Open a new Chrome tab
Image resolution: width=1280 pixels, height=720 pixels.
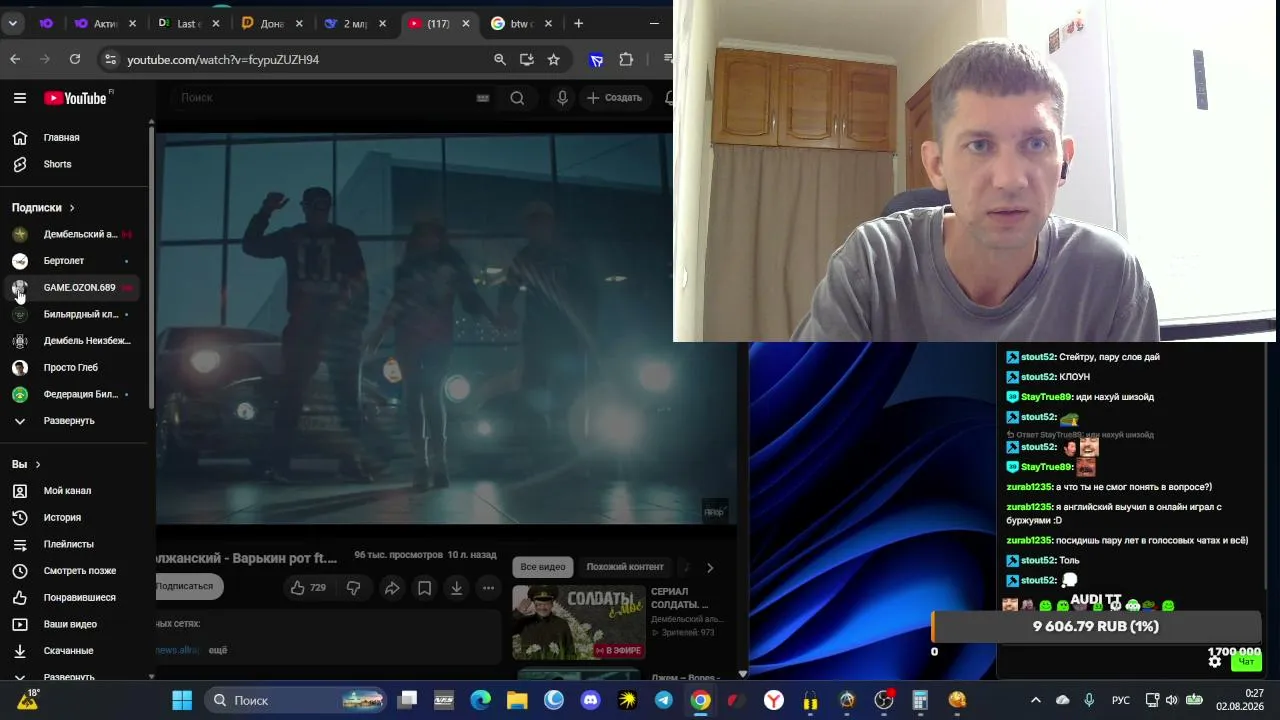pyautogui.click(x=578, y=24)
